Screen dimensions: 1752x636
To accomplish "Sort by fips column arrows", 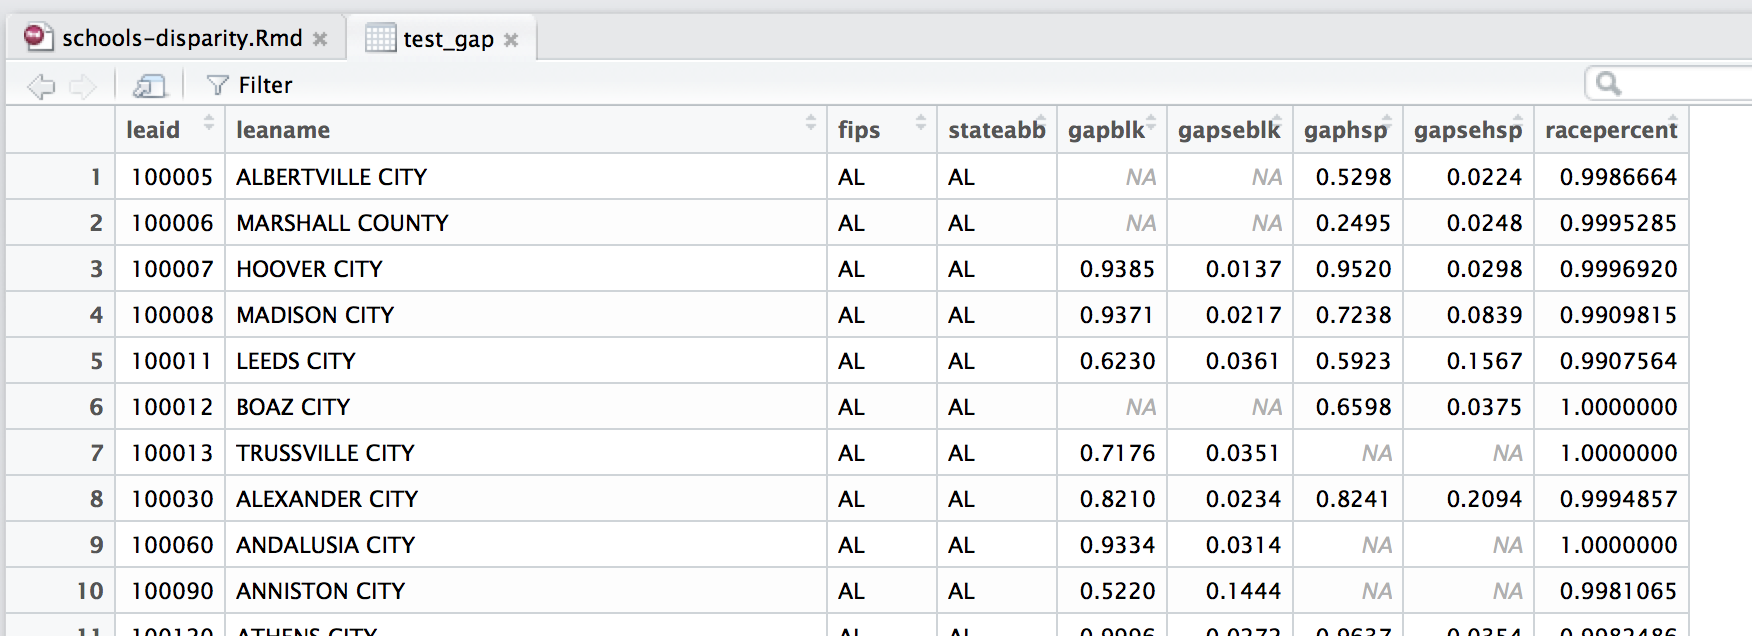I will point(921,123).
